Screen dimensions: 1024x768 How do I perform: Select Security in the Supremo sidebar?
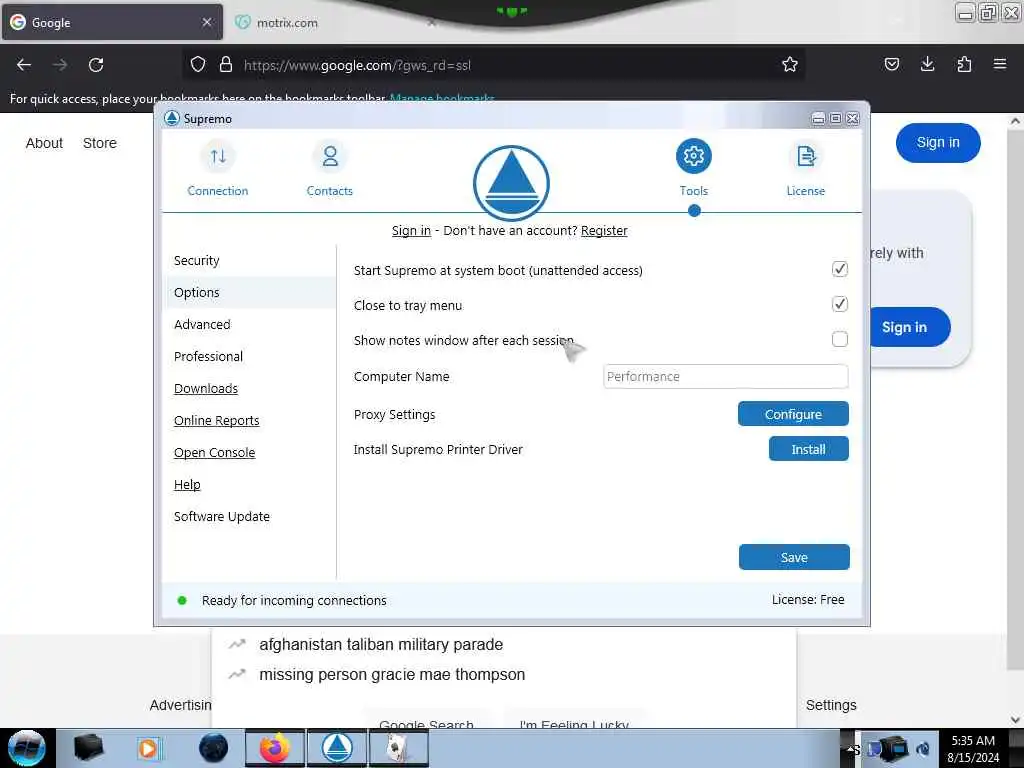tap(197, 261)
